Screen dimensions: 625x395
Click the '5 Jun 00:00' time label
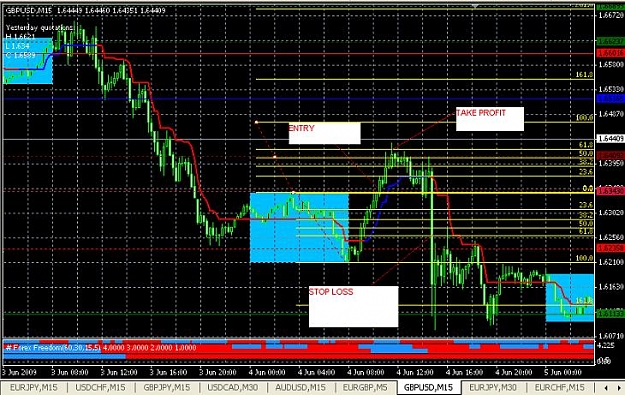(x=563, y=373)
